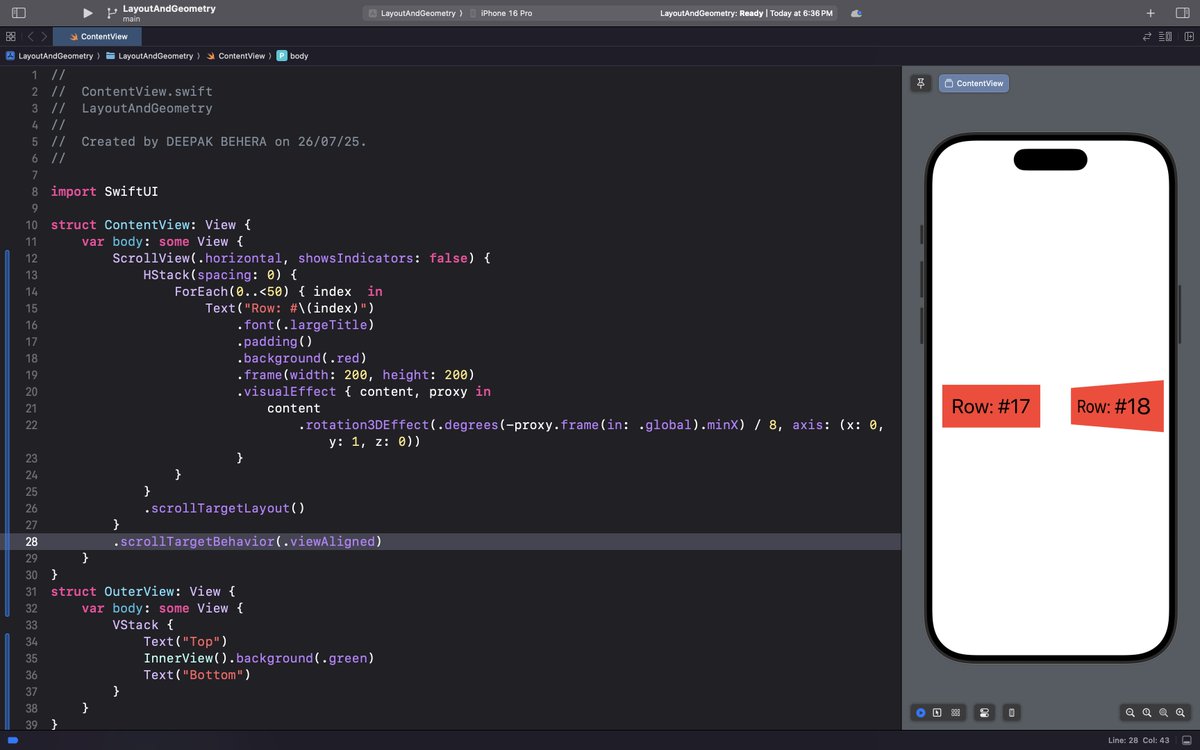Click the .scrollTargetLayout() modifier
The image size is (1200, 750).
[x=224, y=508]
